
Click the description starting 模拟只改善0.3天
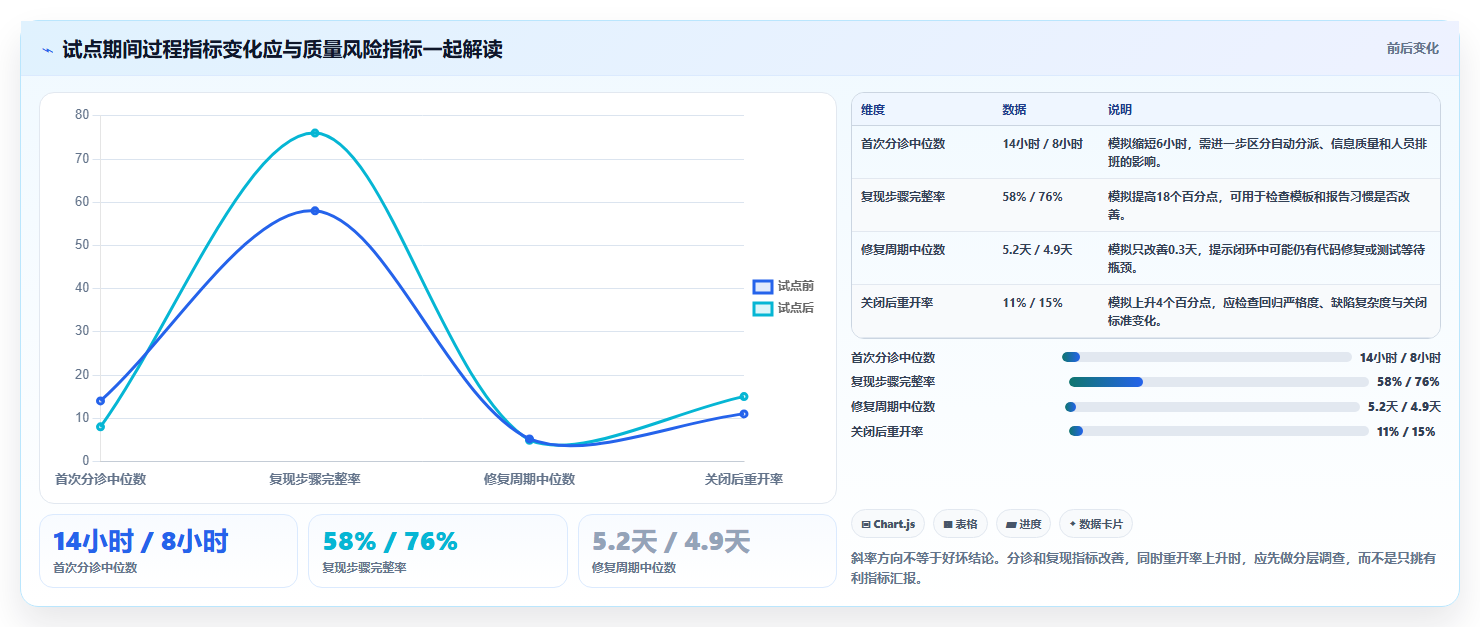pyautogui.click(x=1267, y=258)
